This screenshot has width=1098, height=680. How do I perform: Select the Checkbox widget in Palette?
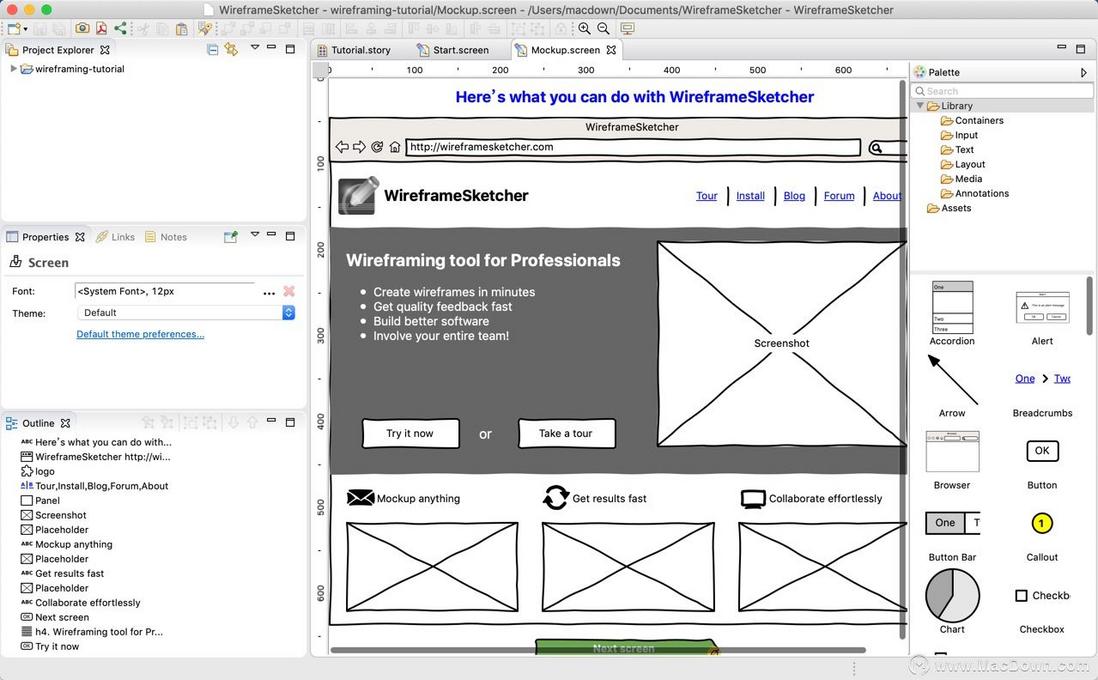tap(1042, 611)
